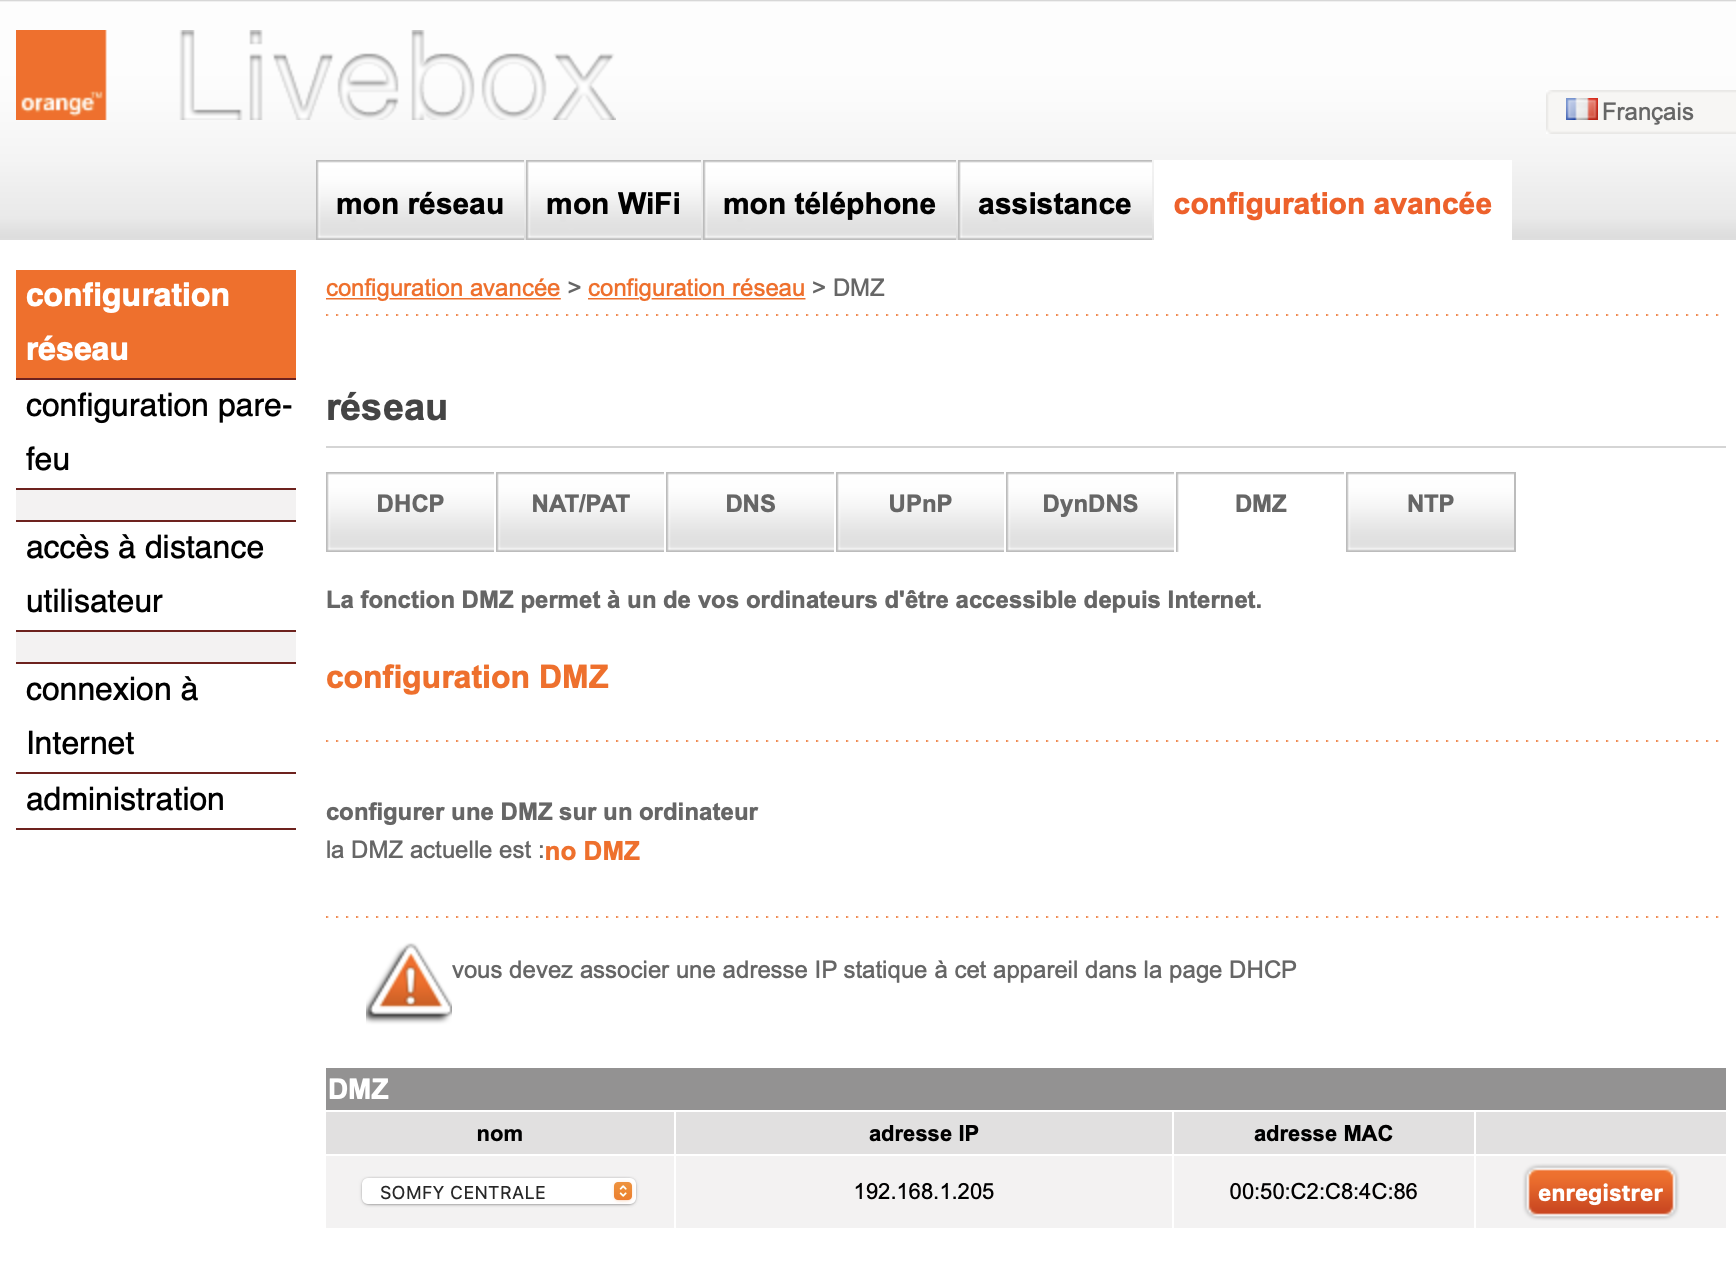This screenshot has width=1736, height=1262.
Task: Click the 'enregistrer' button
Action: [1600, 1192]
